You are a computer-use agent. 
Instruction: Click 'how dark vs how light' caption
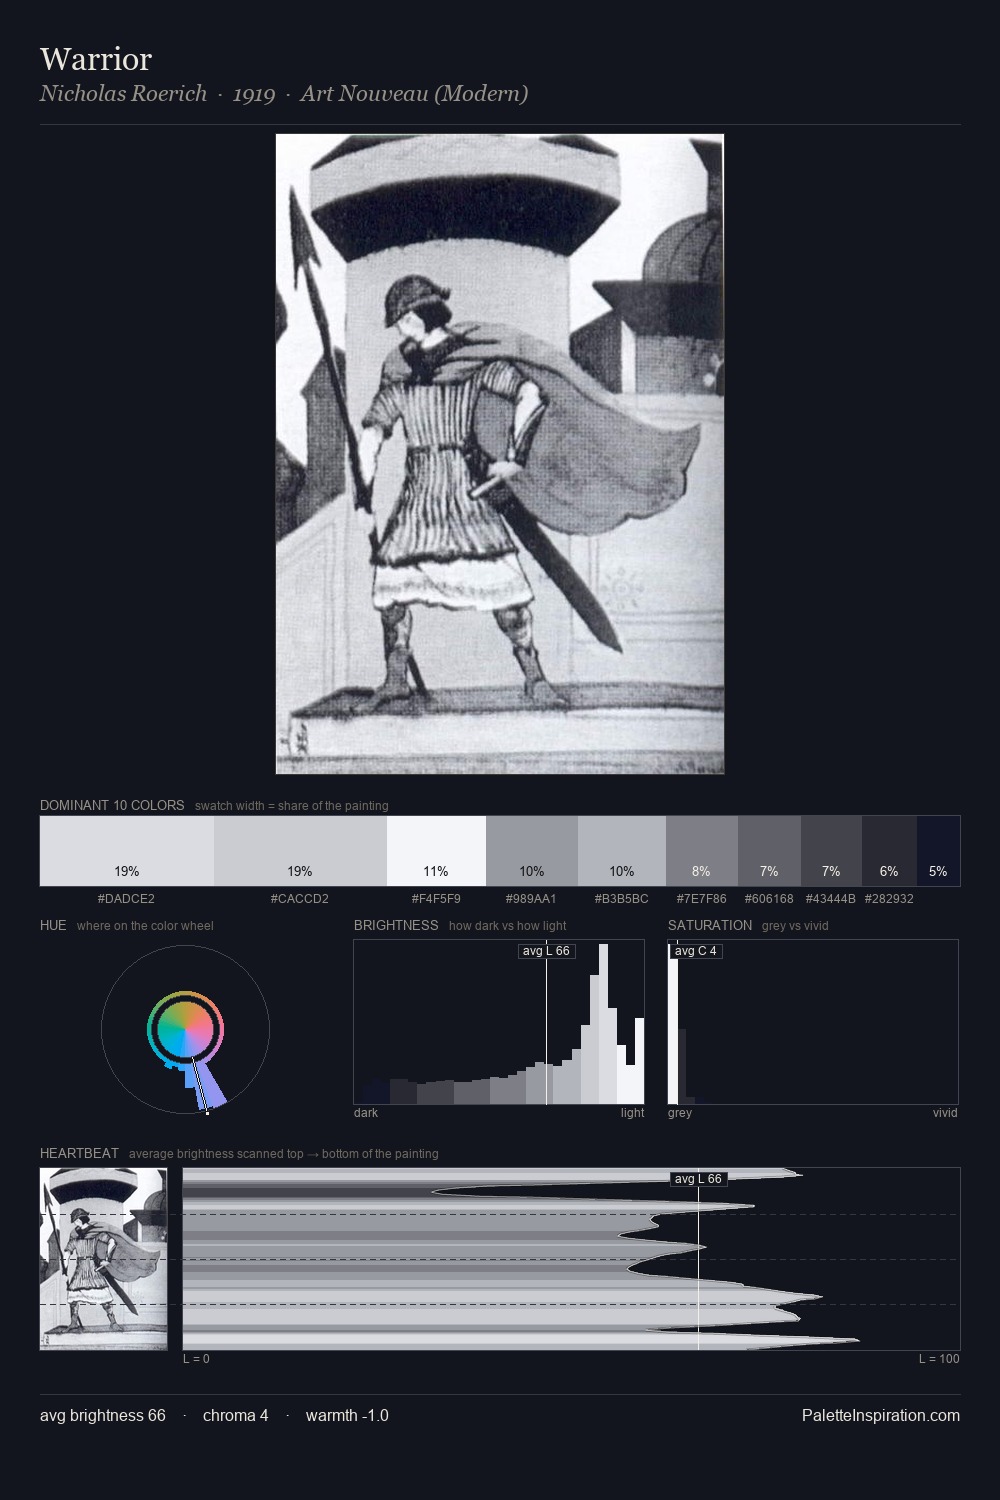[508, 926]
